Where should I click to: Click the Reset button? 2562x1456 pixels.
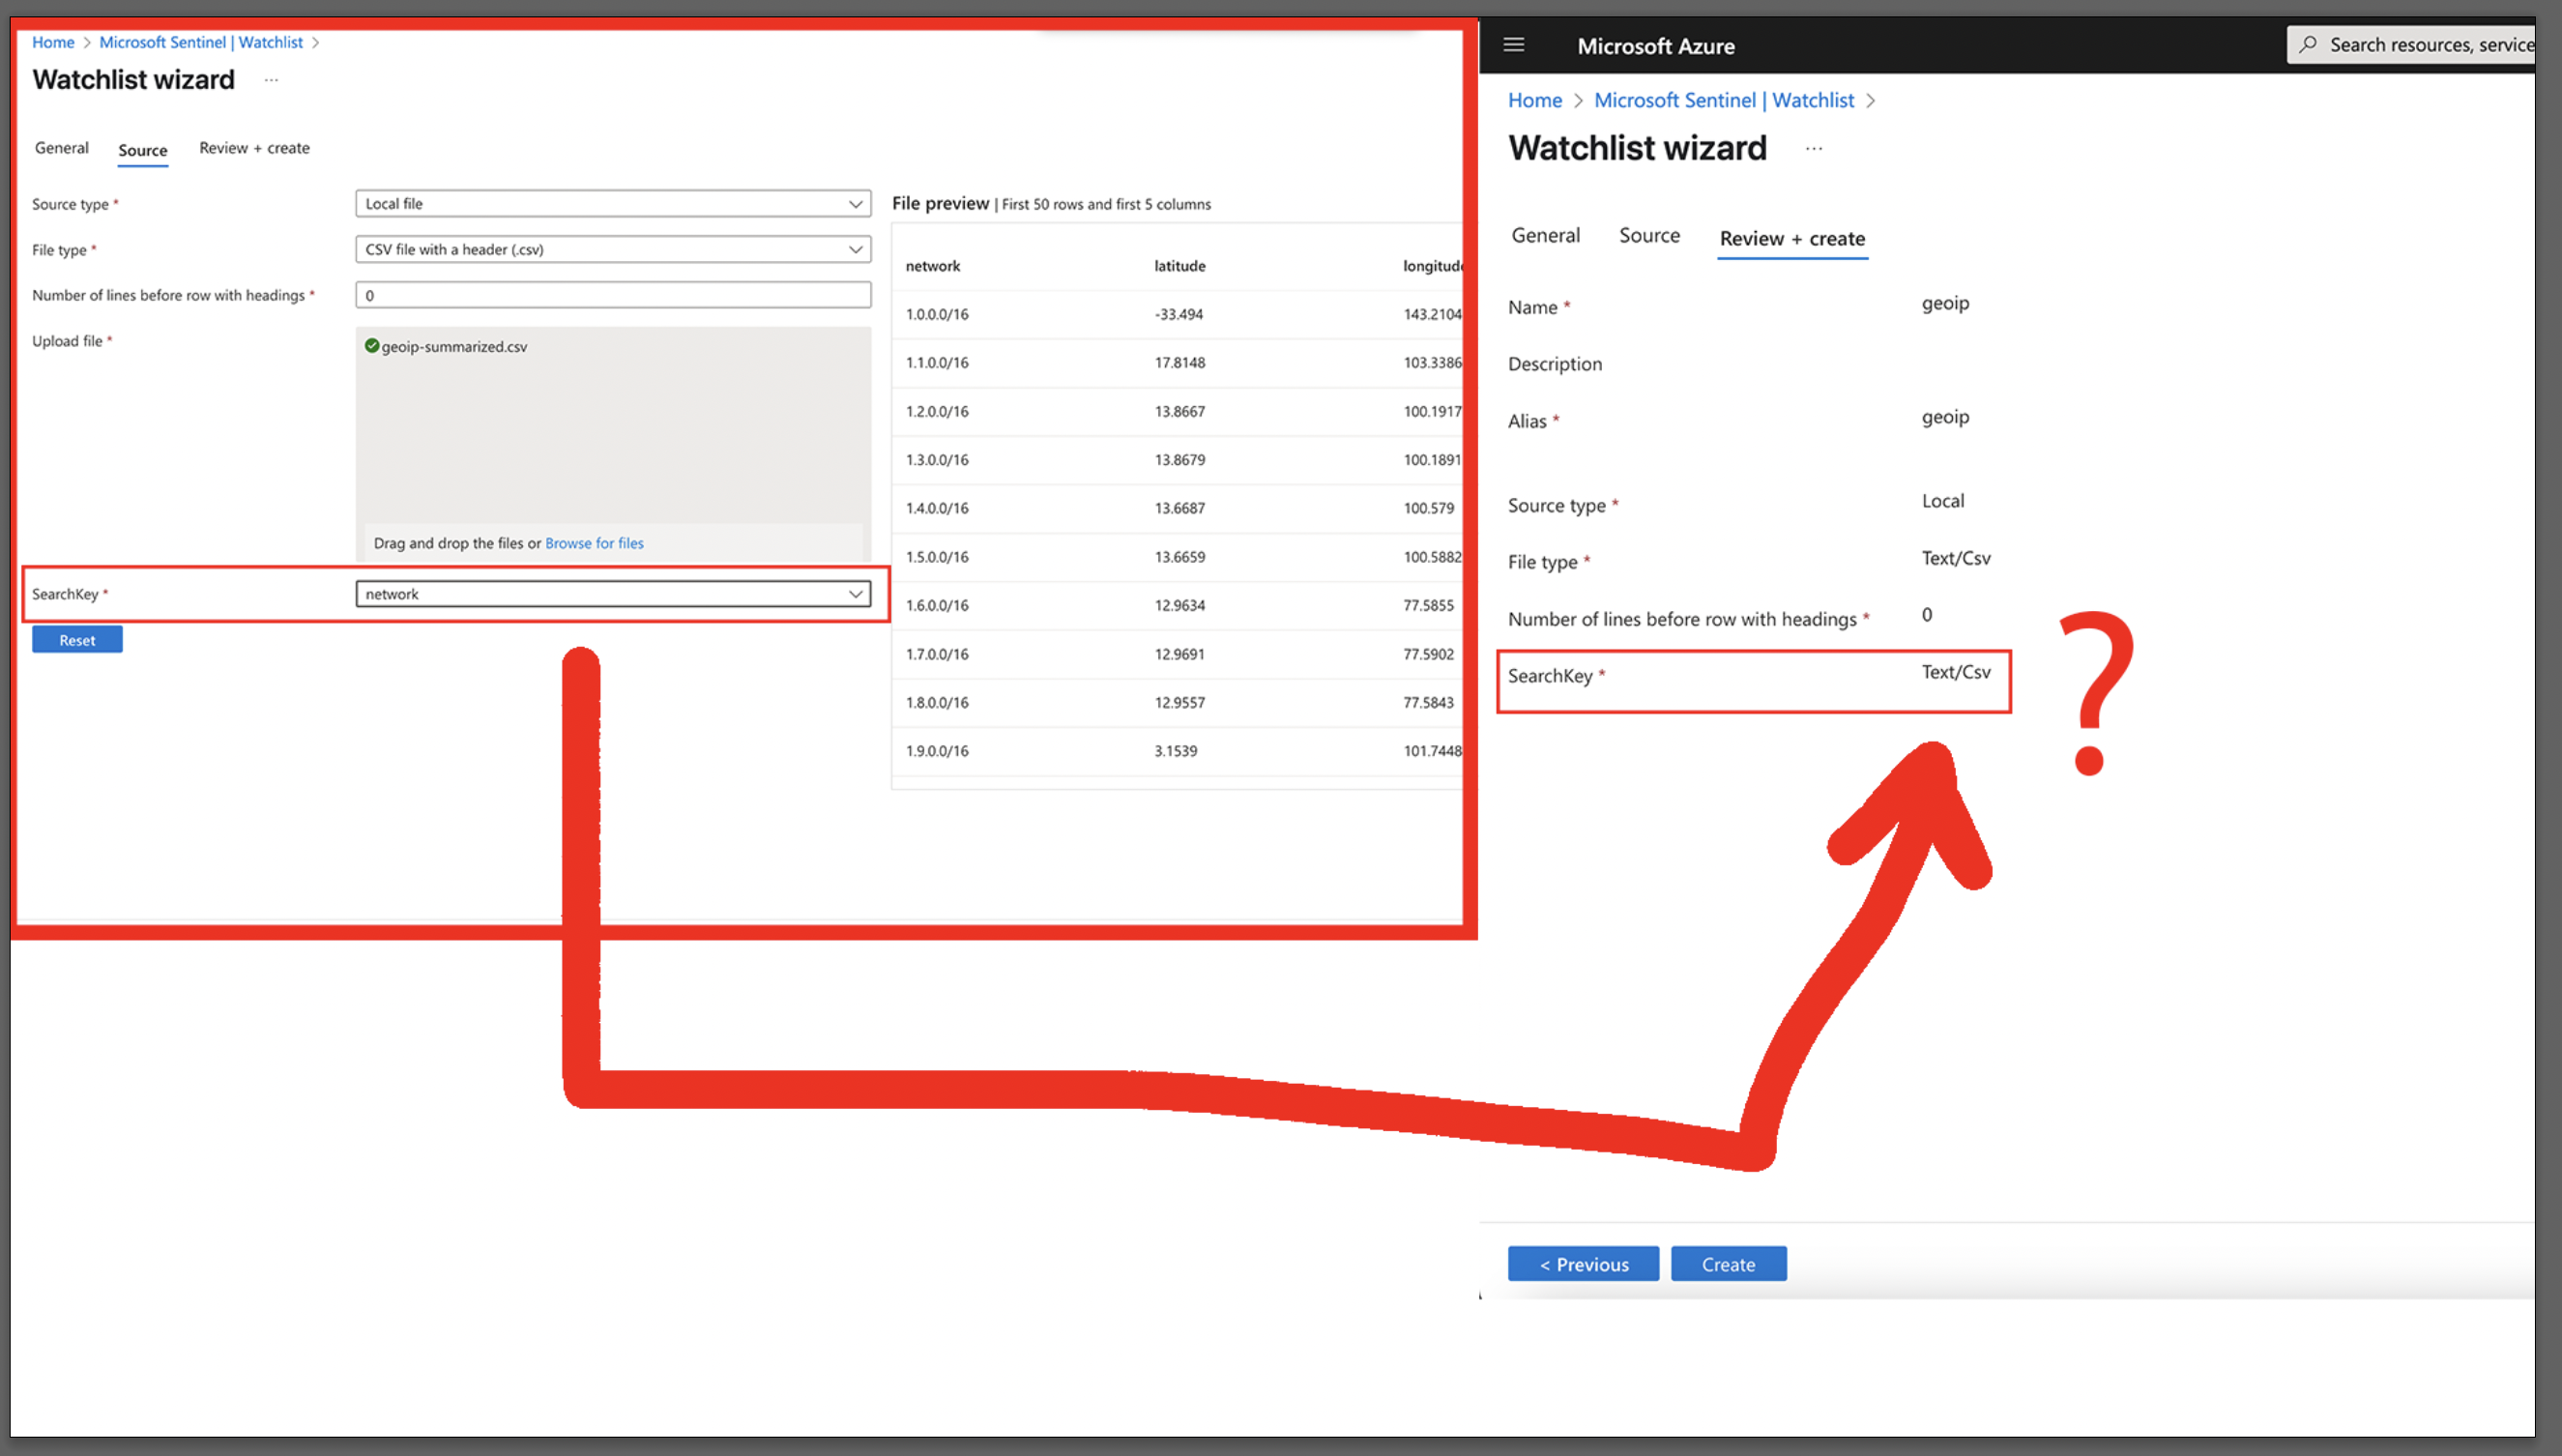pos(77,640)
